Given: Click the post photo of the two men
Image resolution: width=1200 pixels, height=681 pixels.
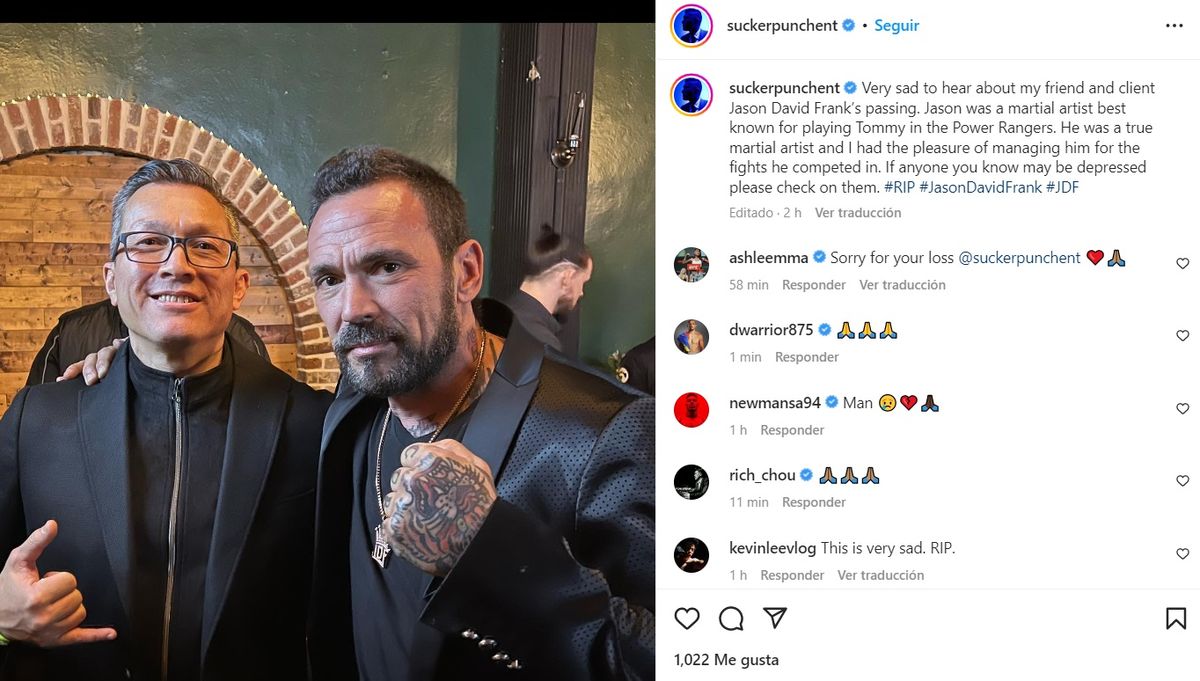Looking at the screenshot, I should pyautogui.click(x=327, y=351).
